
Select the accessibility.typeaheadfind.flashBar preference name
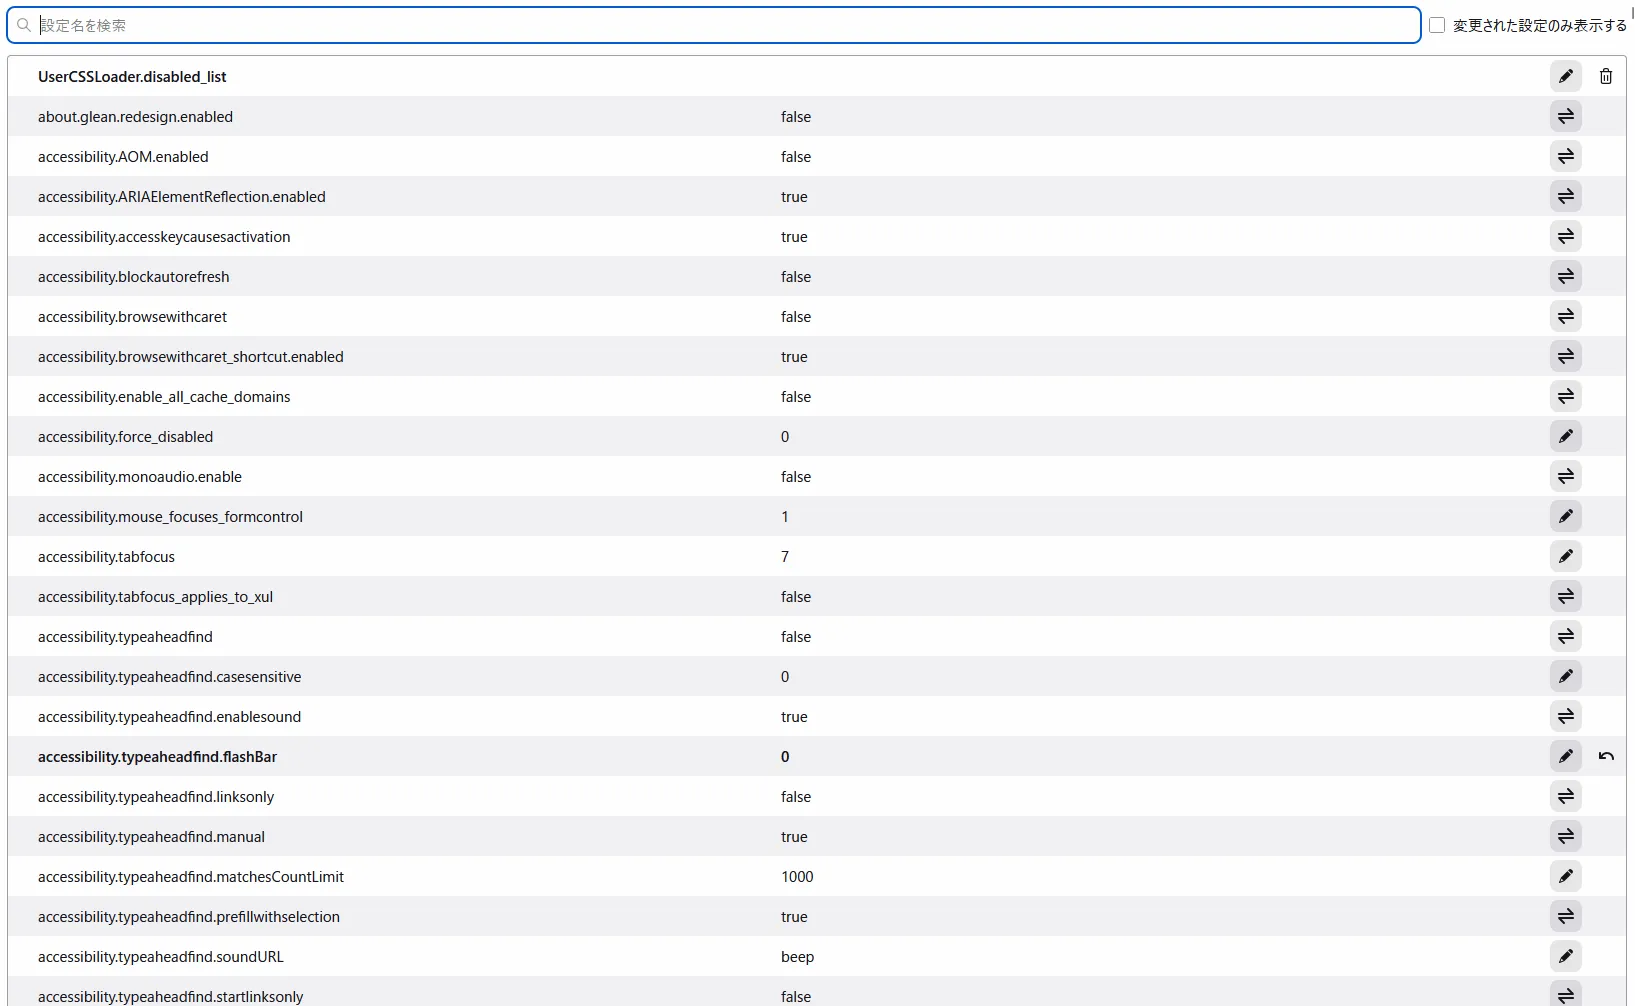tap(157, 757)
